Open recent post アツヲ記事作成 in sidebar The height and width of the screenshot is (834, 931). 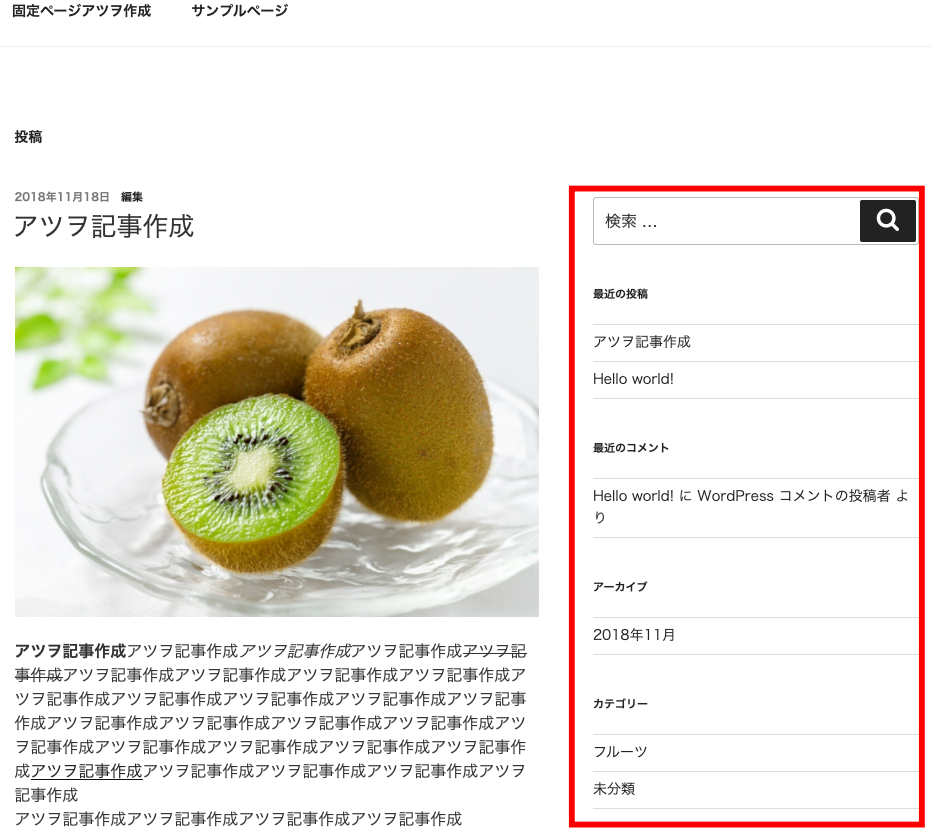click(x=641, y=342)
